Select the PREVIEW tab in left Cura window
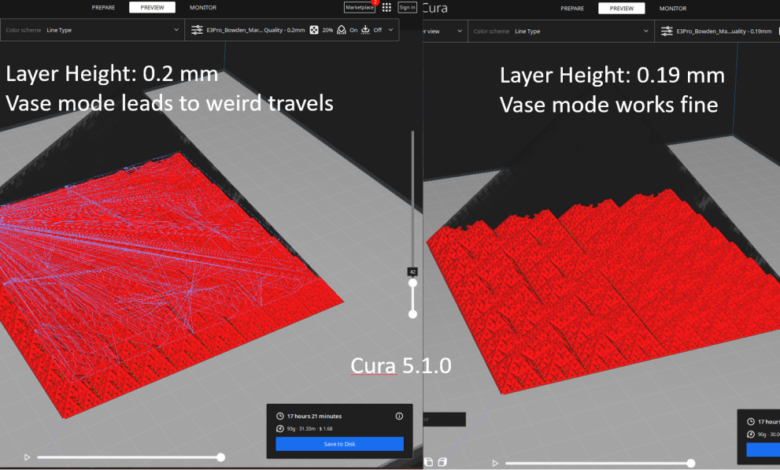 [x=152, y=7]
